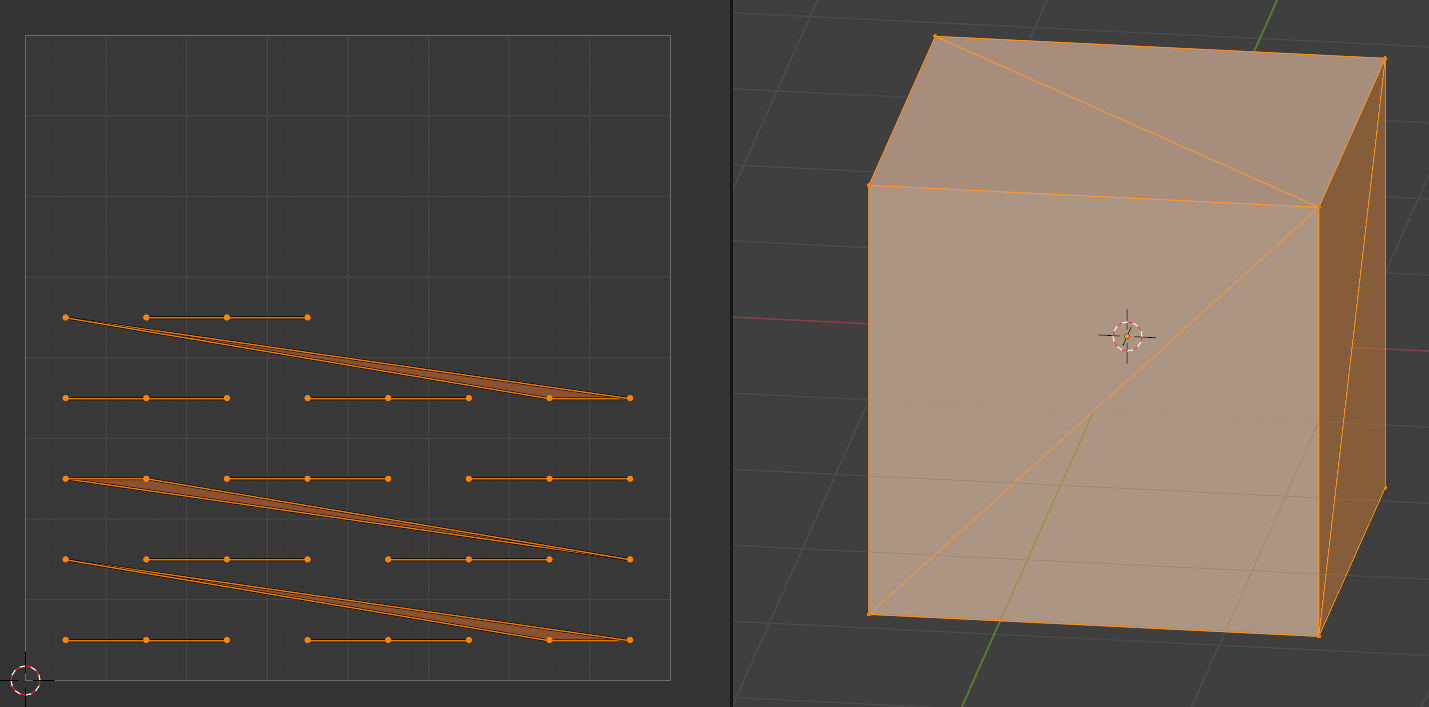The width and height of the screenshot is (1429, 707).
Task: Select the cube's top front left corner vertex
Action: tap(869, 185)
